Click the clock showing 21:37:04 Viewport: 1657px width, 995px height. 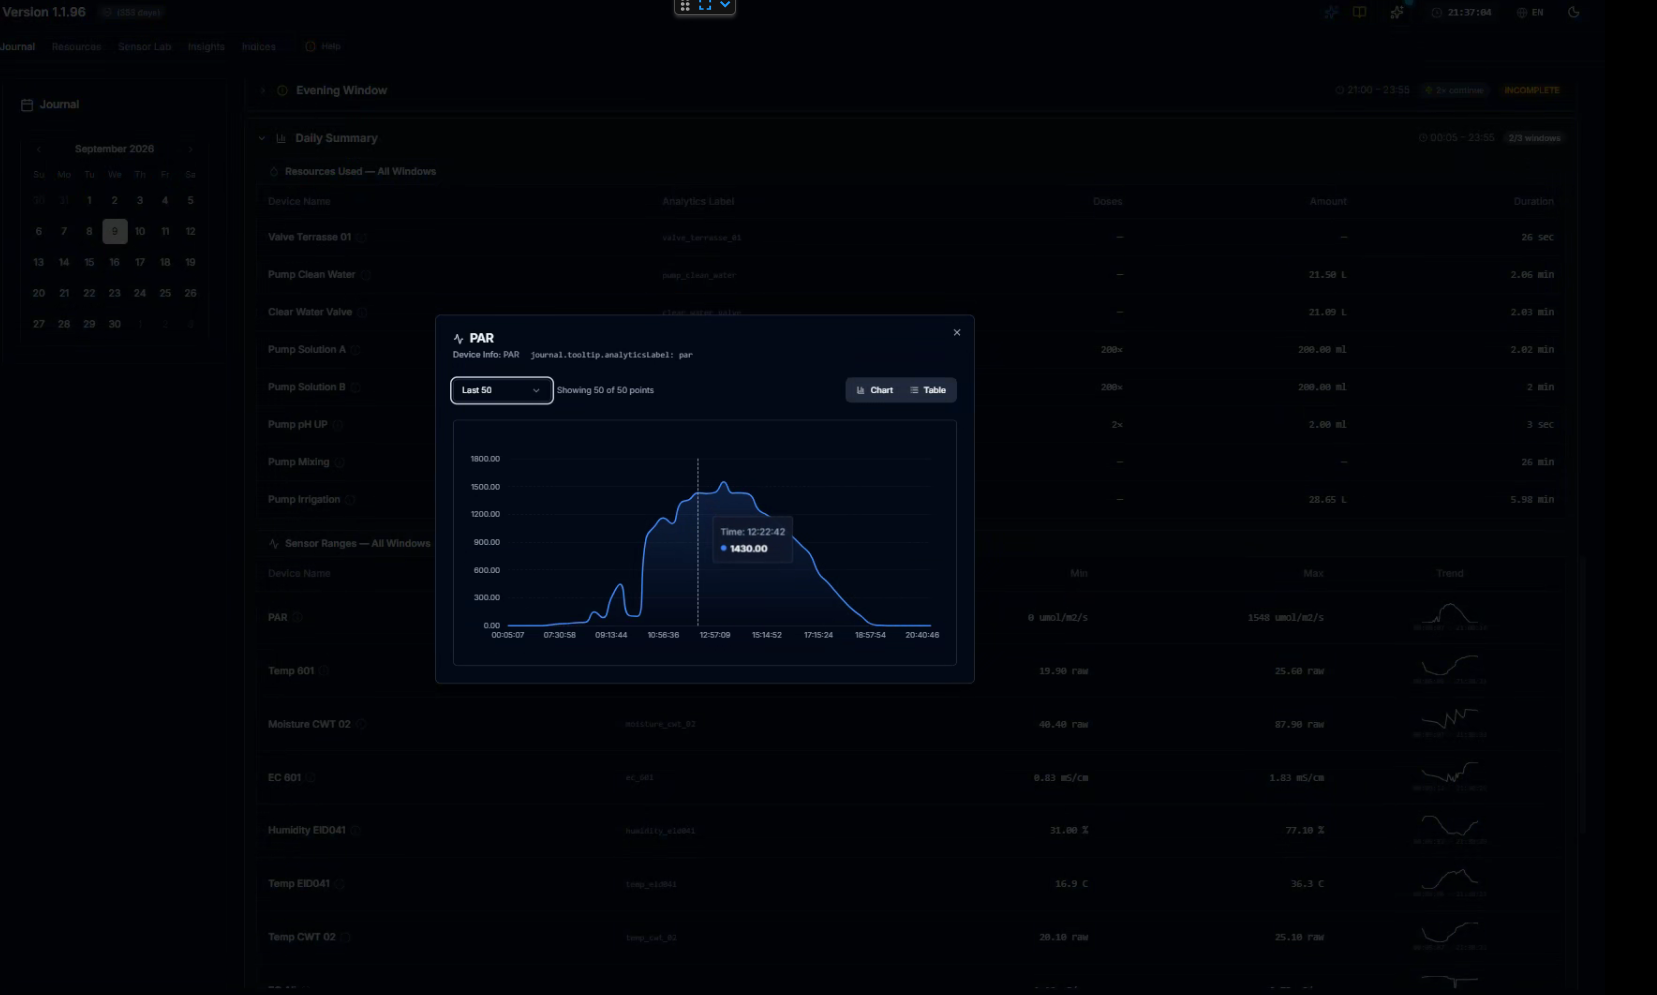[x=1462, y=13]
